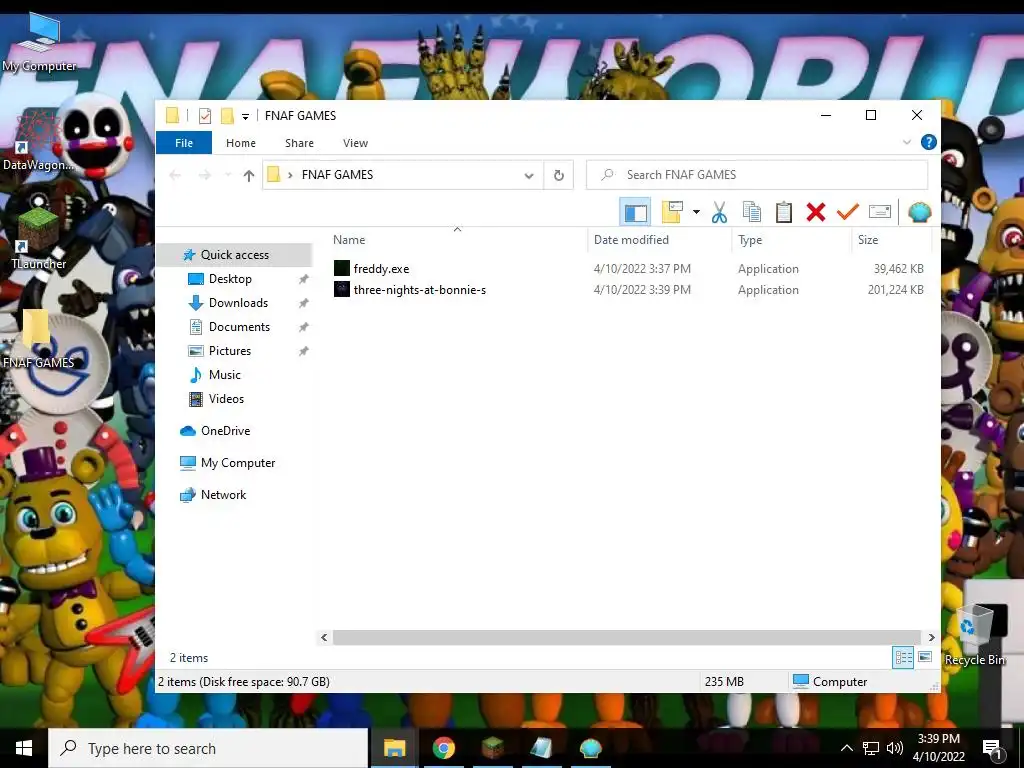Switch to Details view in status bar
Viewport: 1024px width, 768px height.
903,658
